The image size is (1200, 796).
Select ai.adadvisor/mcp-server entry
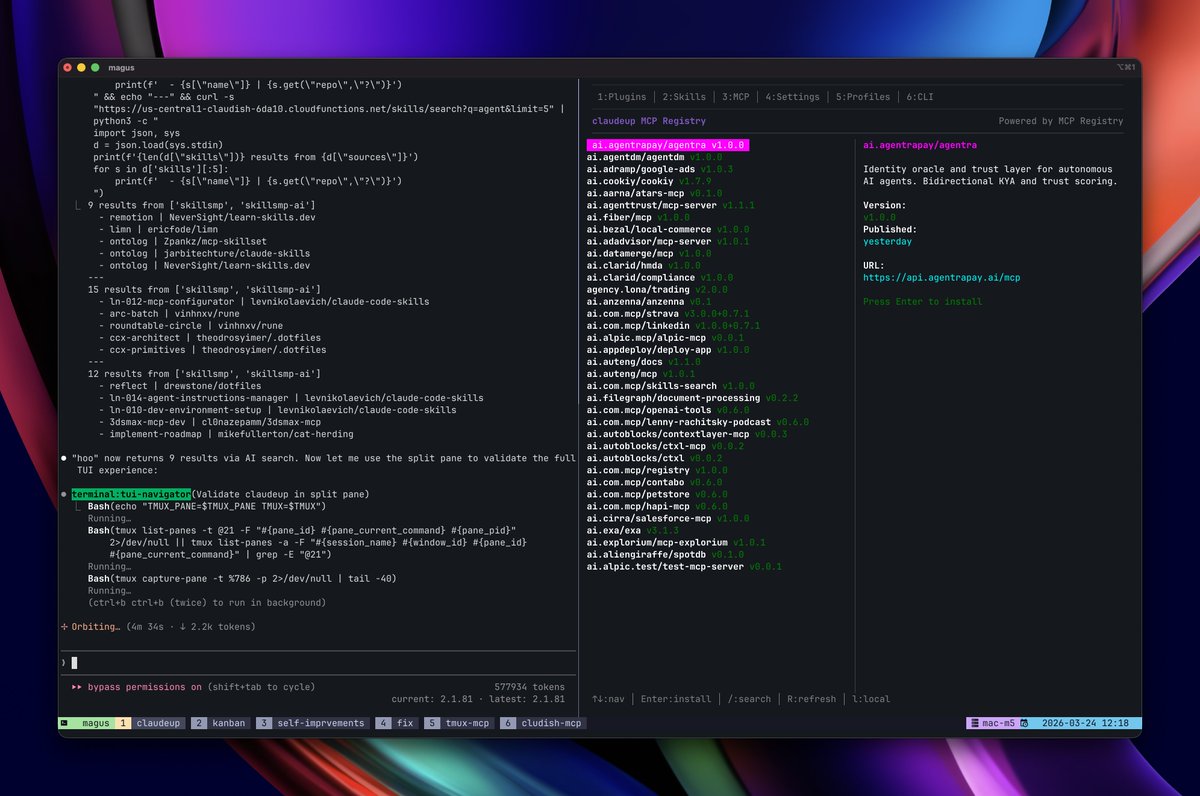pos(668,241)
